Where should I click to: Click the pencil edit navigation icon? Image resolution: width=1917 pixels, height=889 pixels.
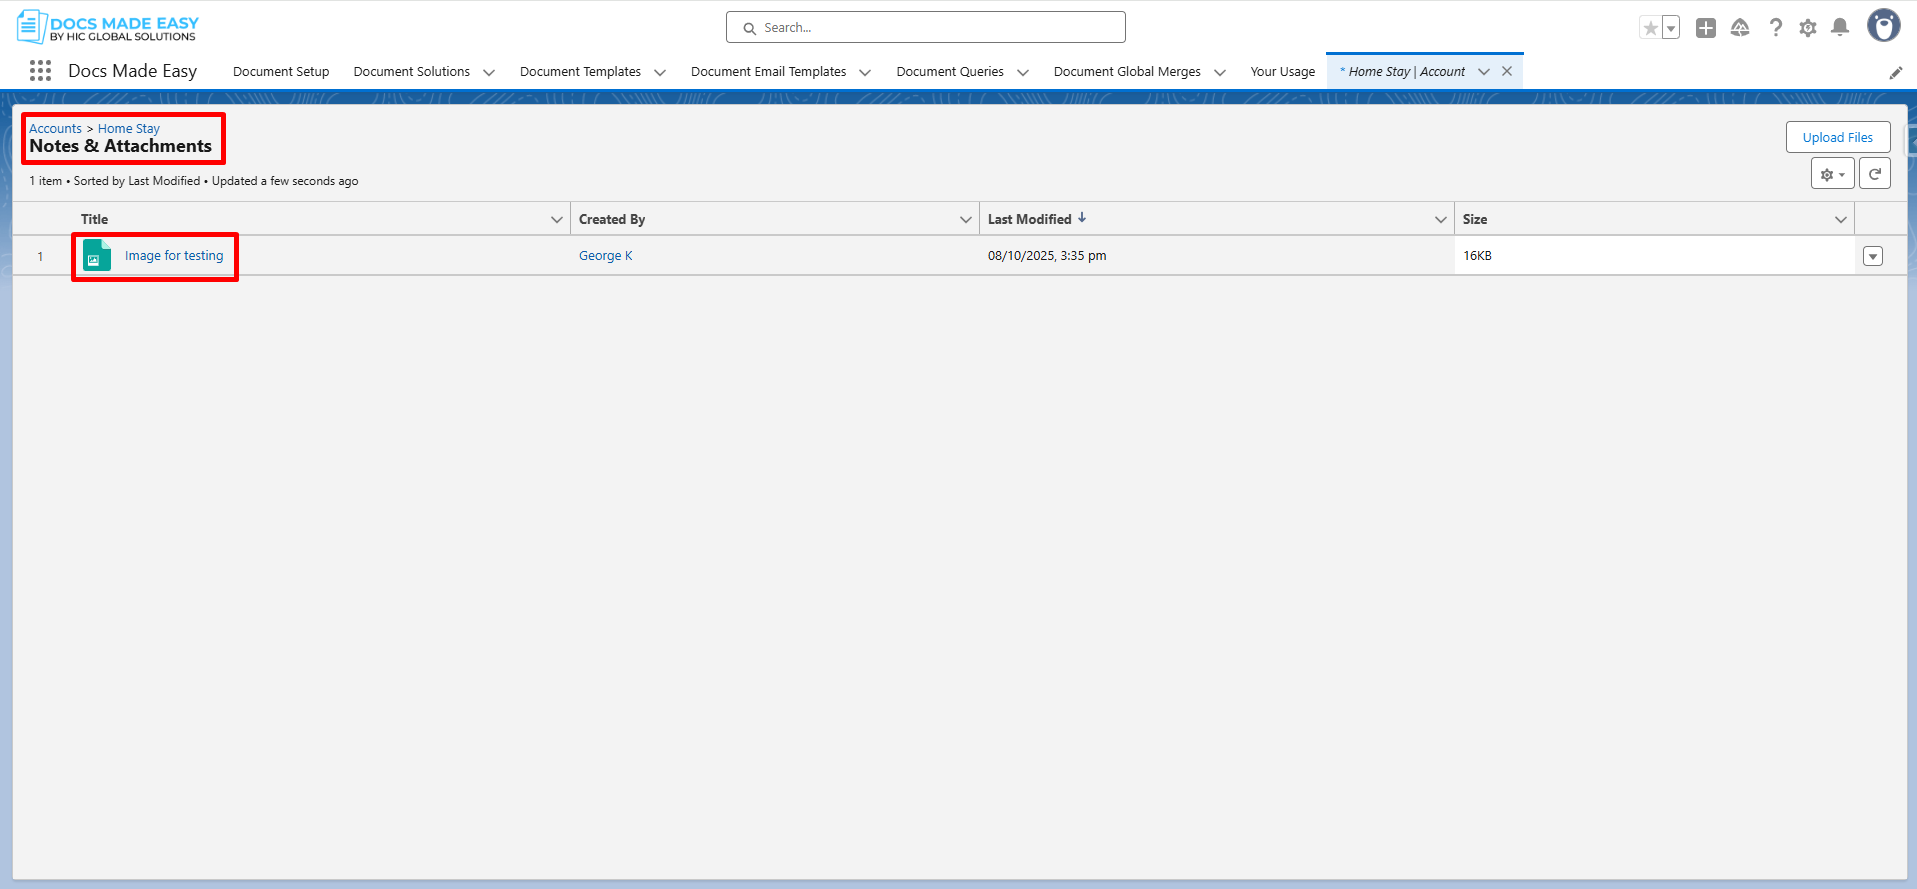[1895, 72]
